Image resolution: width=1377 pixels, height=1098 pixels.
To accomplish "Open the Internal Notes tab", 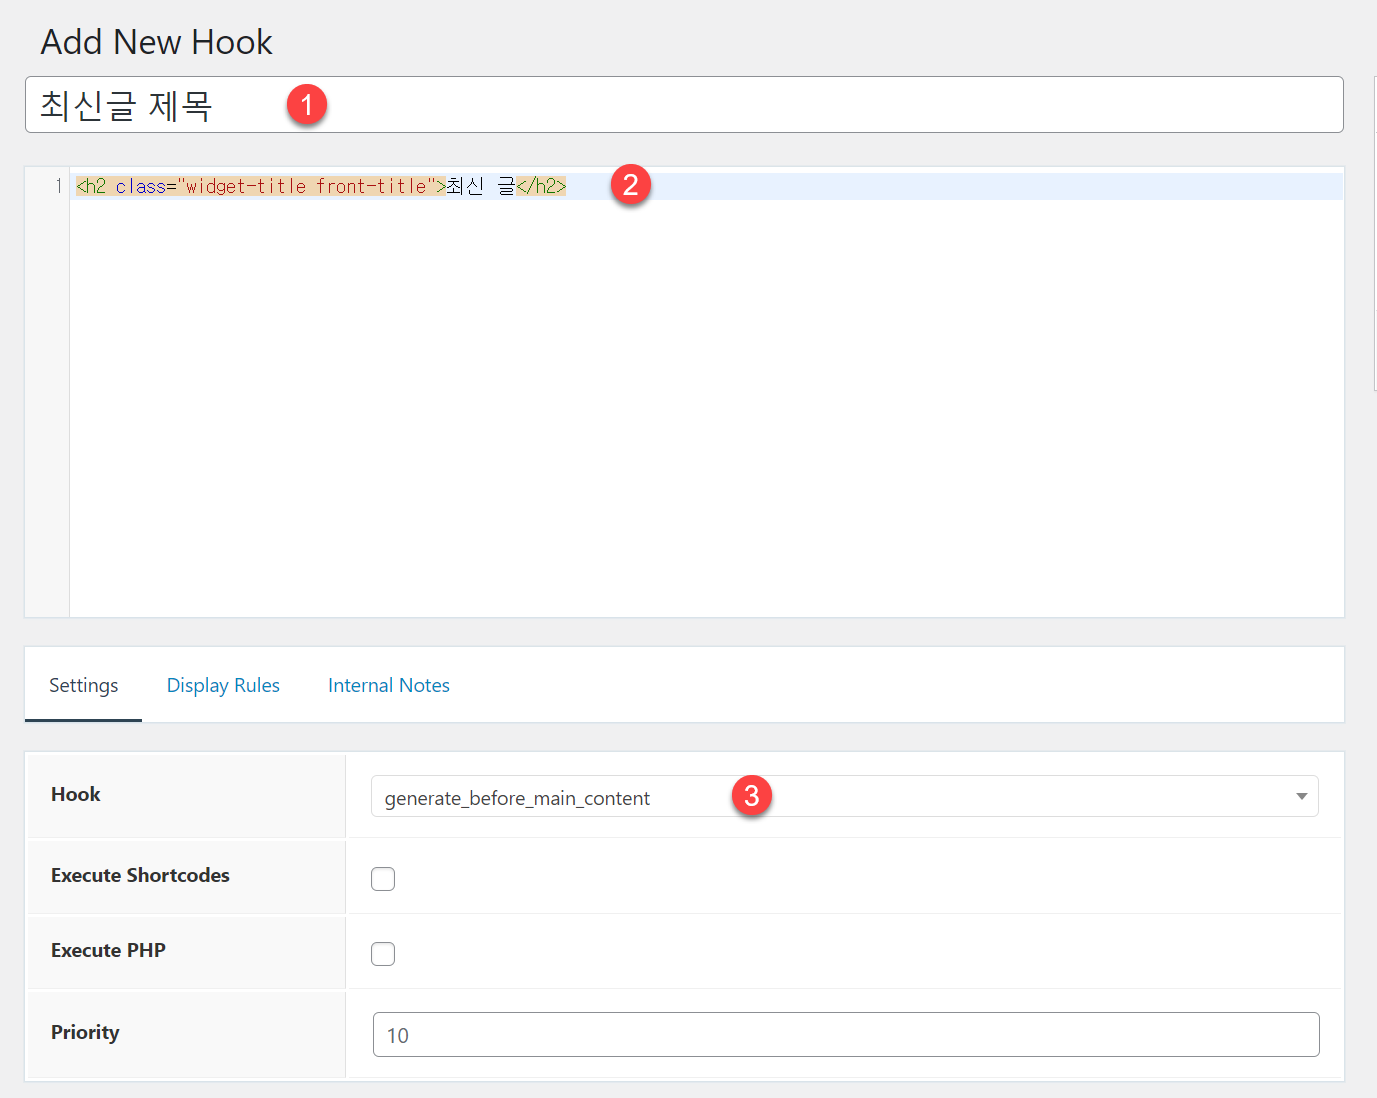I will [389, 685].
